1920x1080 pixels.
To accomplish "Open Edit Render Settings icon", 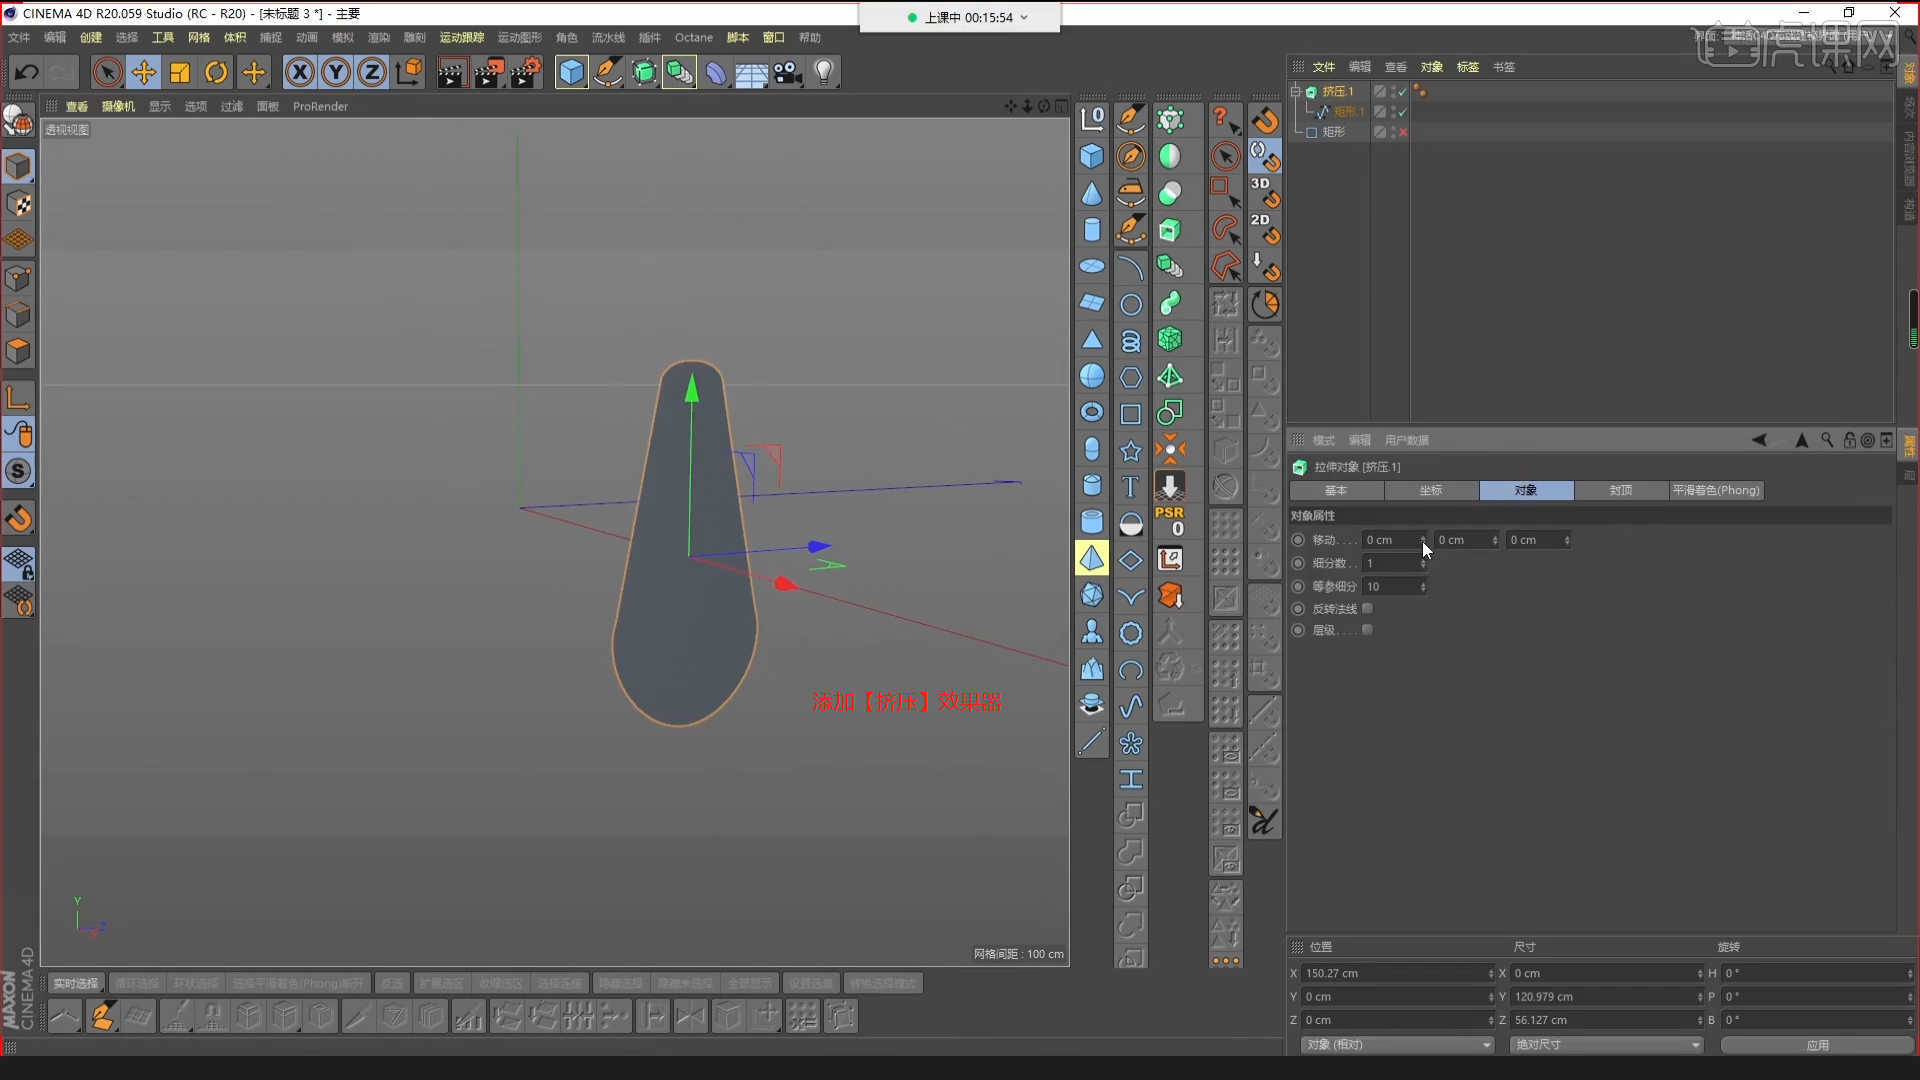I will [526, 72].
